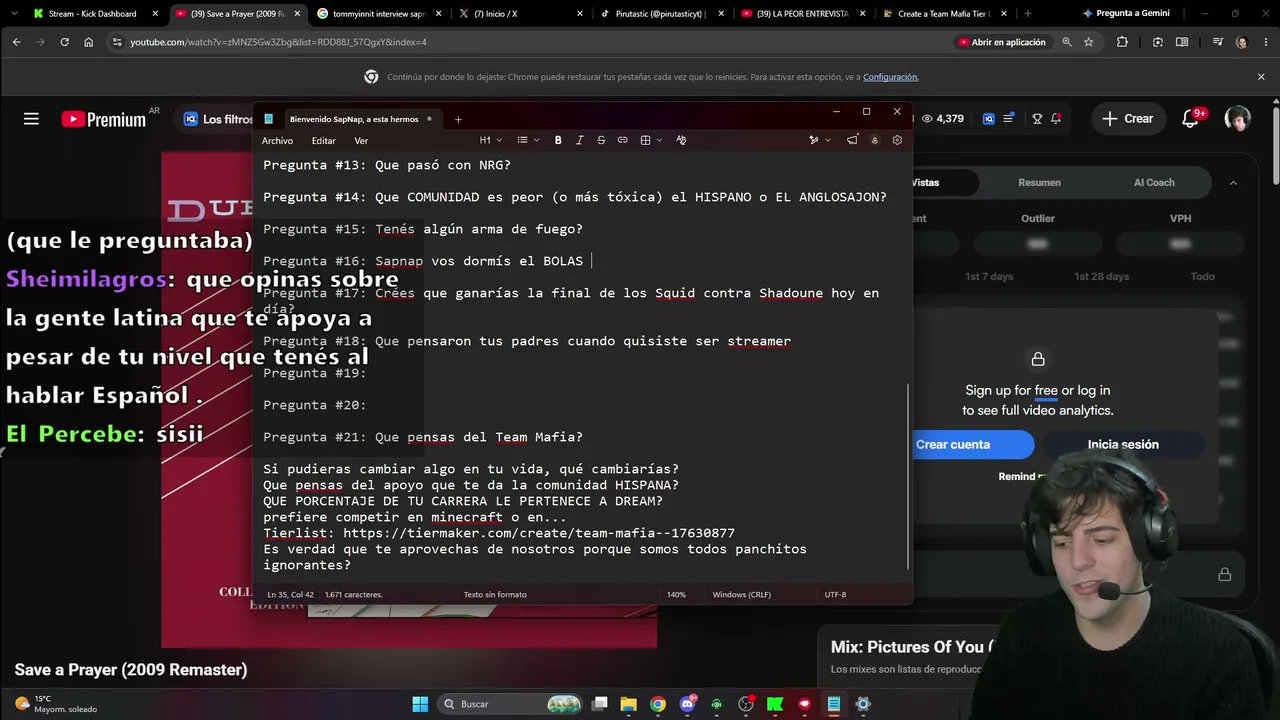Open YouTube hamburger guide menu

pos(31,119)
